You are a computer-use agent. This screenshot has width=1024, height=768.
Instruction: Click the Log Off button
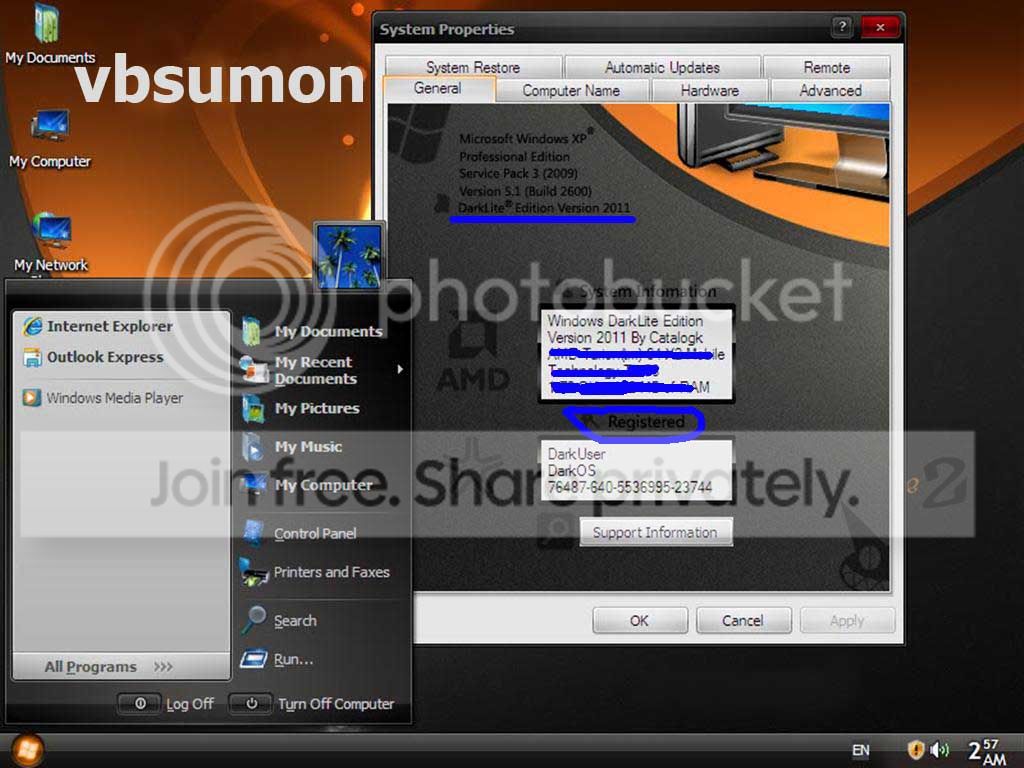tap(166, 704)
